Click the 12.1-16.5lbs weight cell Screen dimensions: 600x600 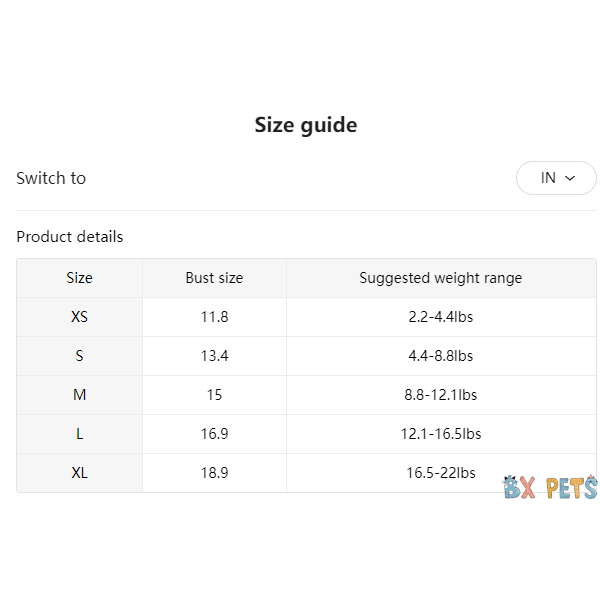click(x=440, y=434)
